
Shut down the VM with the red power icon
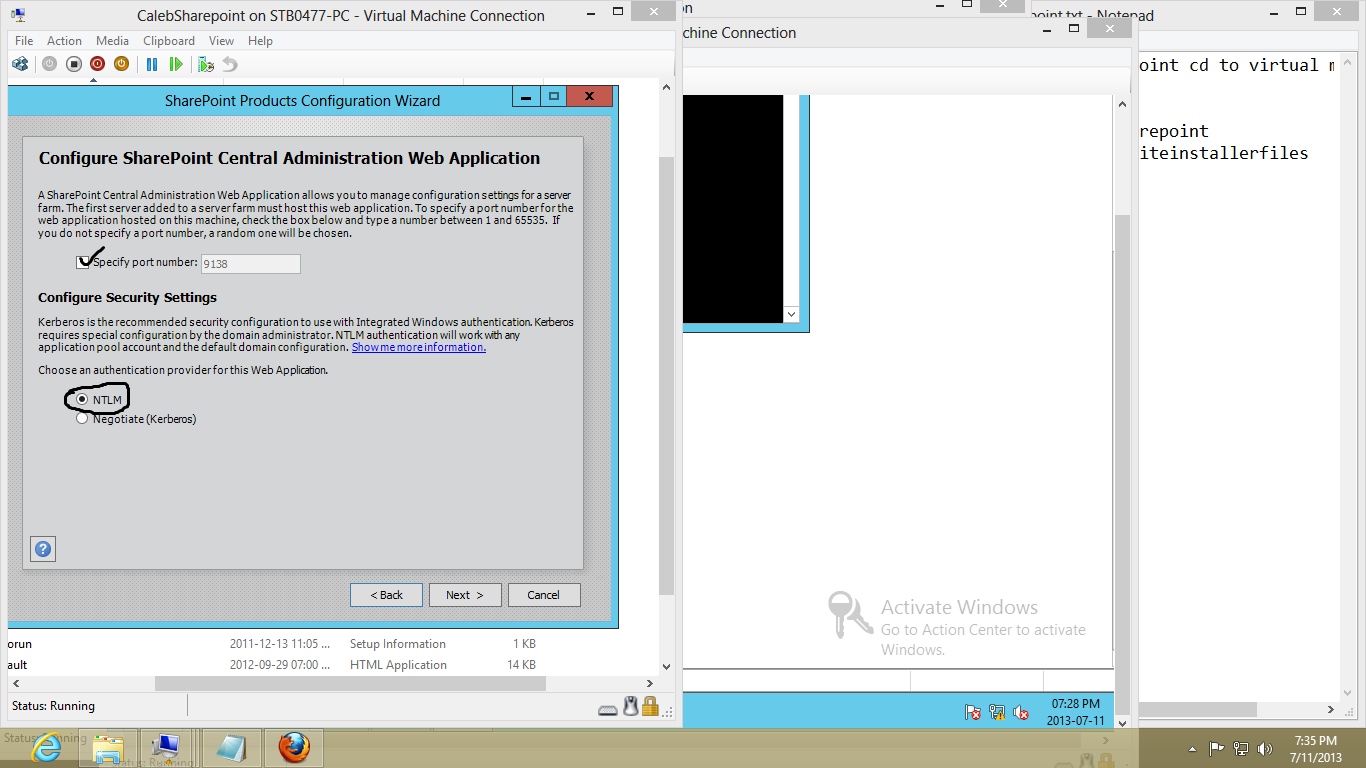click(x=97, y=64)
